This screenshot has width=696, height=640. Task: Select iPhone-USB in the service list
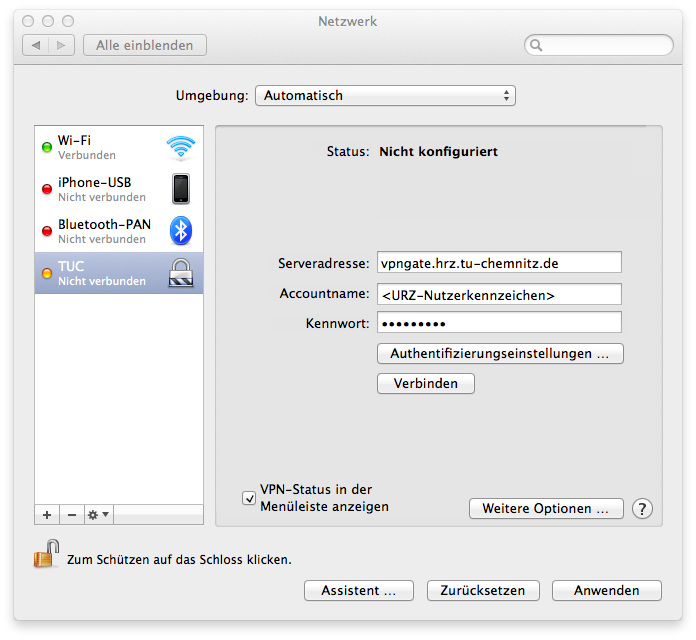(100, 189)
